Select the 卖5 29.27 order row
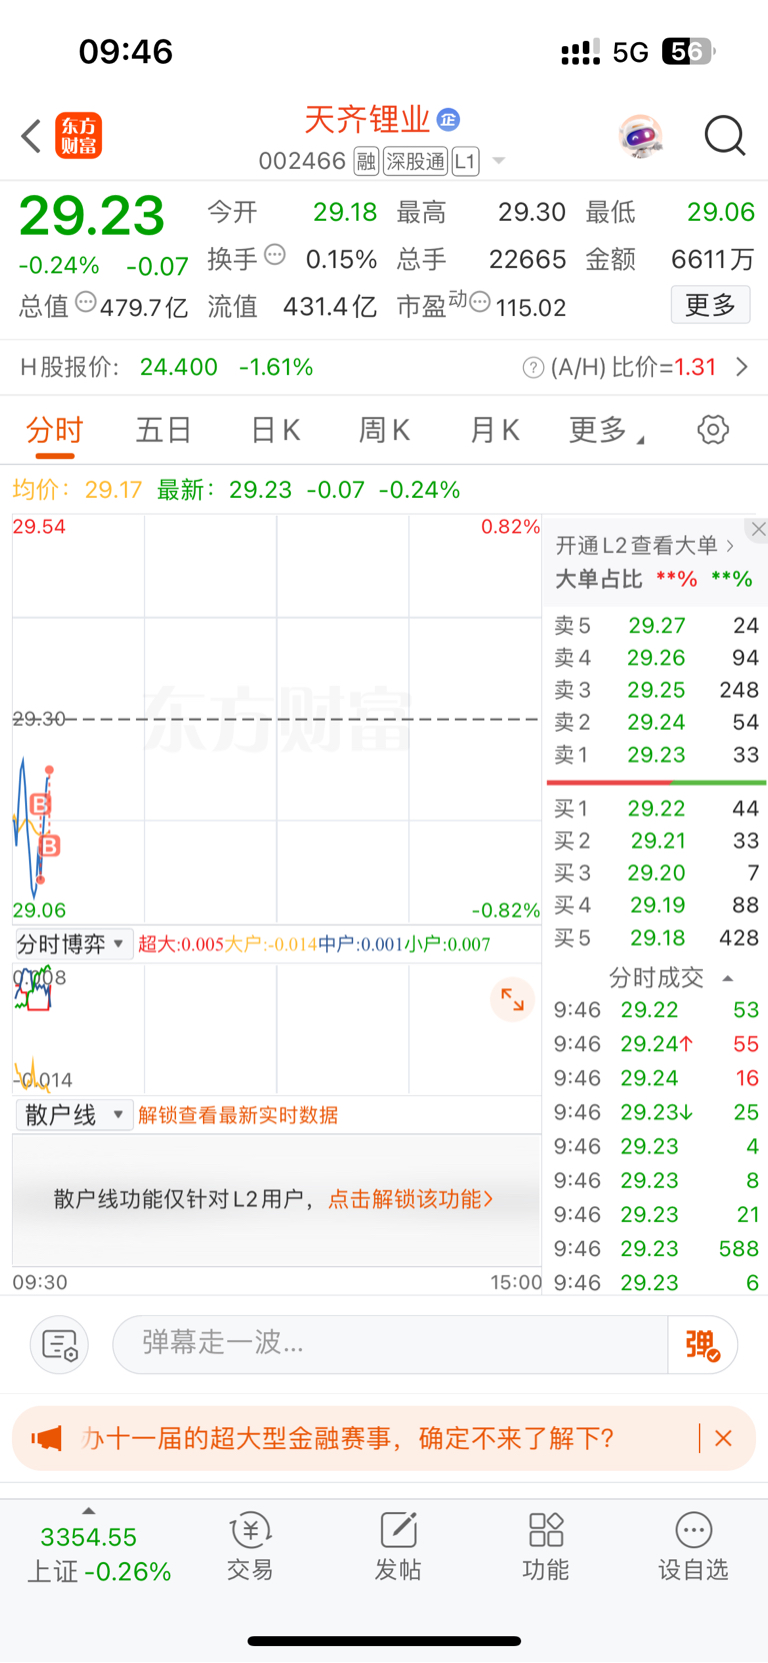Image resolution: width=768 pixels, height=1663 pixels. [x=656, y=626]
